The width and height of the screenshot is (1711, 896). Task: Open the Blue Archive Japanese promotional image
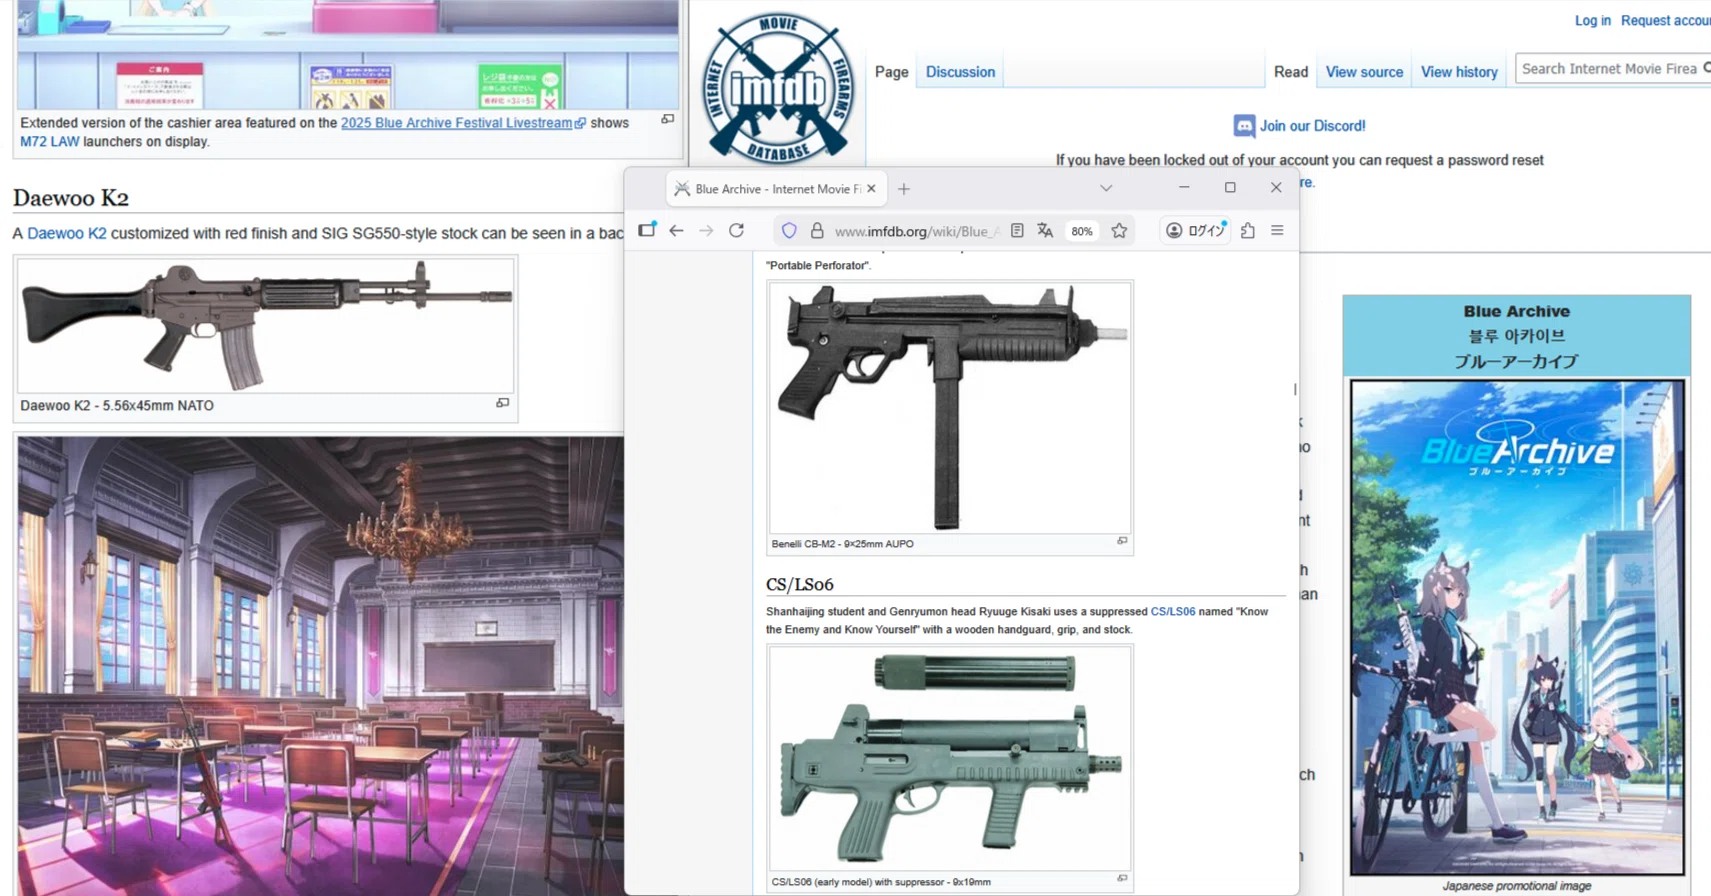click(1517, 627)
